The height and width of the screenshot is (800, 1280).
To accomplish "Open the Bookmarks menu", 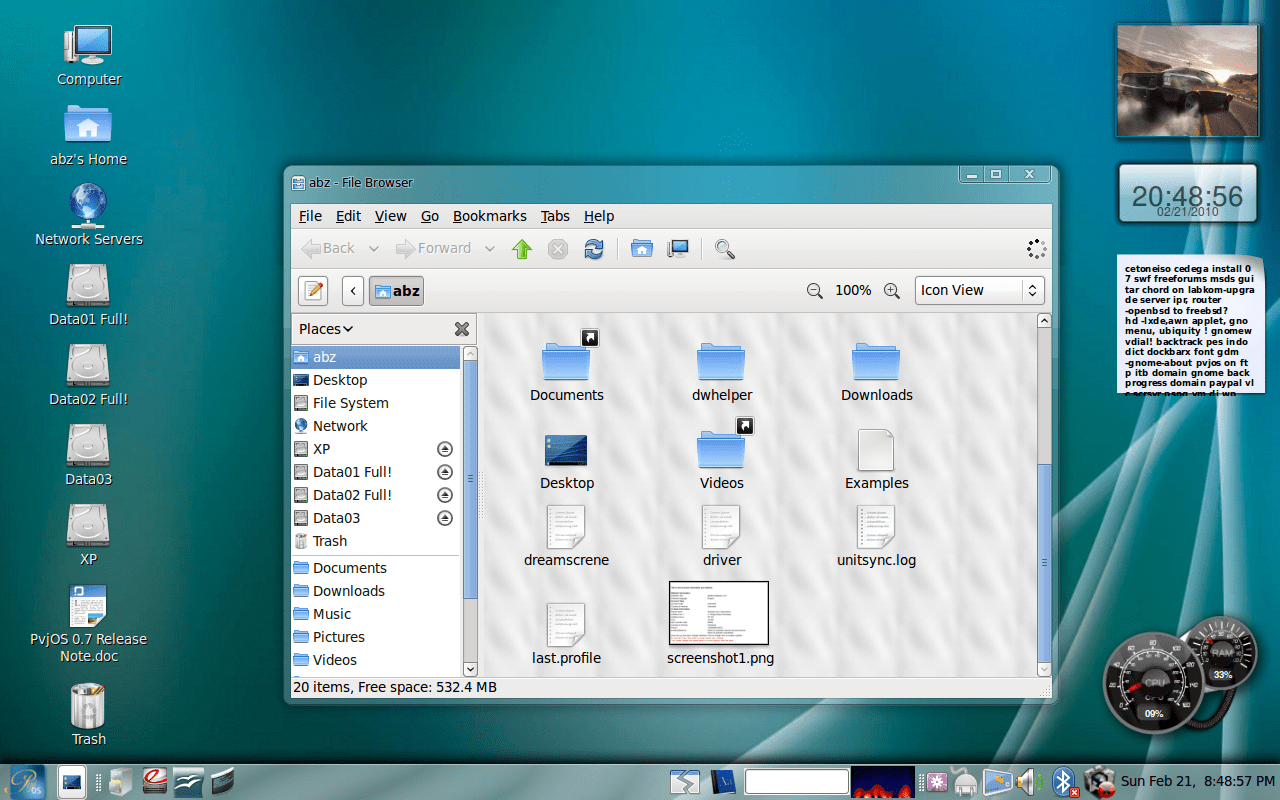I will coord(489,216).
